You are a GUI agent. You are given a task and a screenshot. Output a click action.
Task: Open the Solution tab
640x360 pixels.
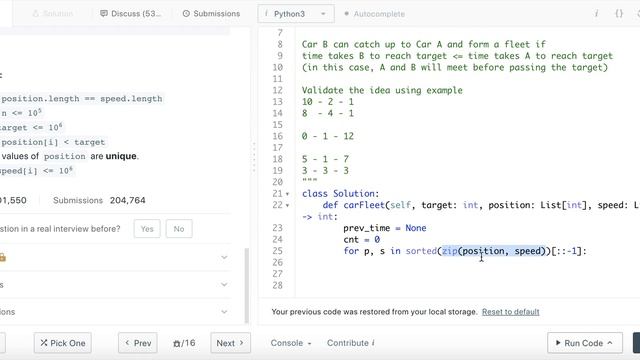pyautogui.click(x=53, y=13)
